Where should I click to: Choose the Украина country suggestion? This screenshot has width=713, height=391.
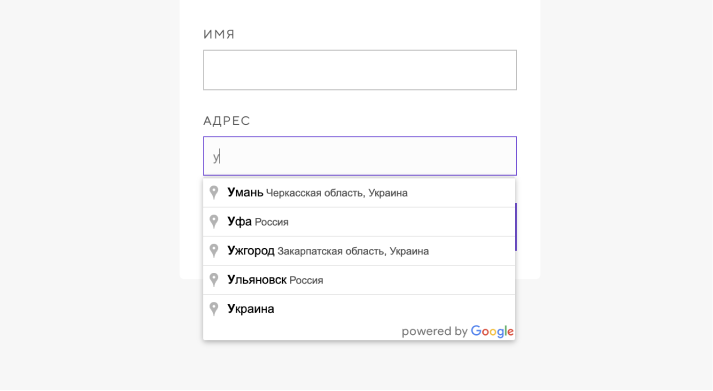[x=359, y=309]
